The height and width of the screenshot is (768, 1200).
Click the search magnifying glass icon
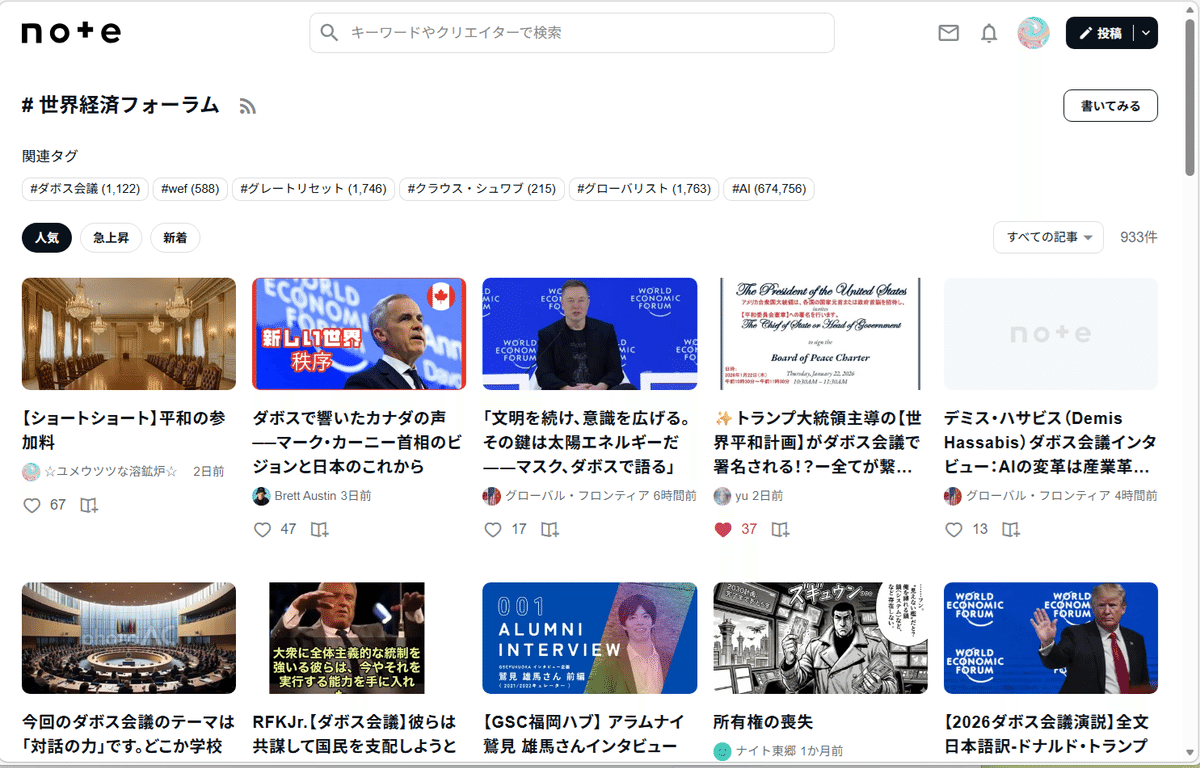[329, 33]
